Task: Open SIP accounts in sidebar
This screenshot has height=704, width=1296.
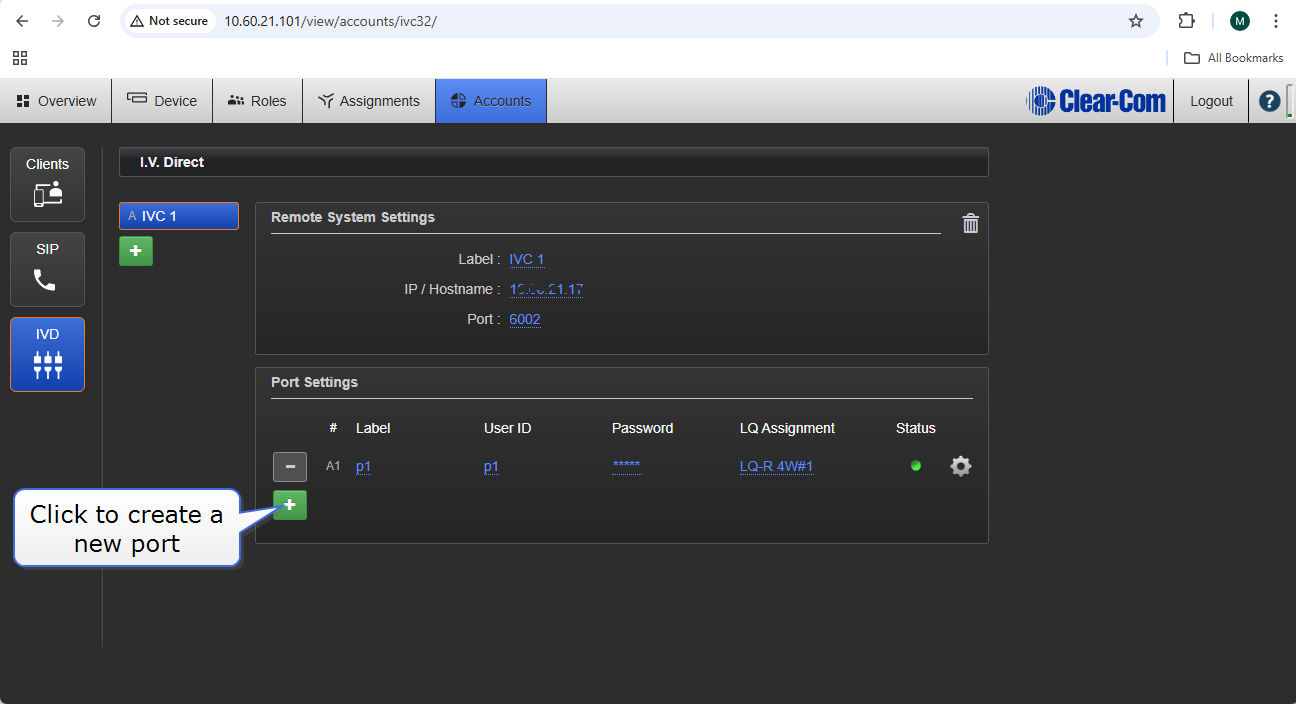Action: pyautogui.click(x=47, y=270)
